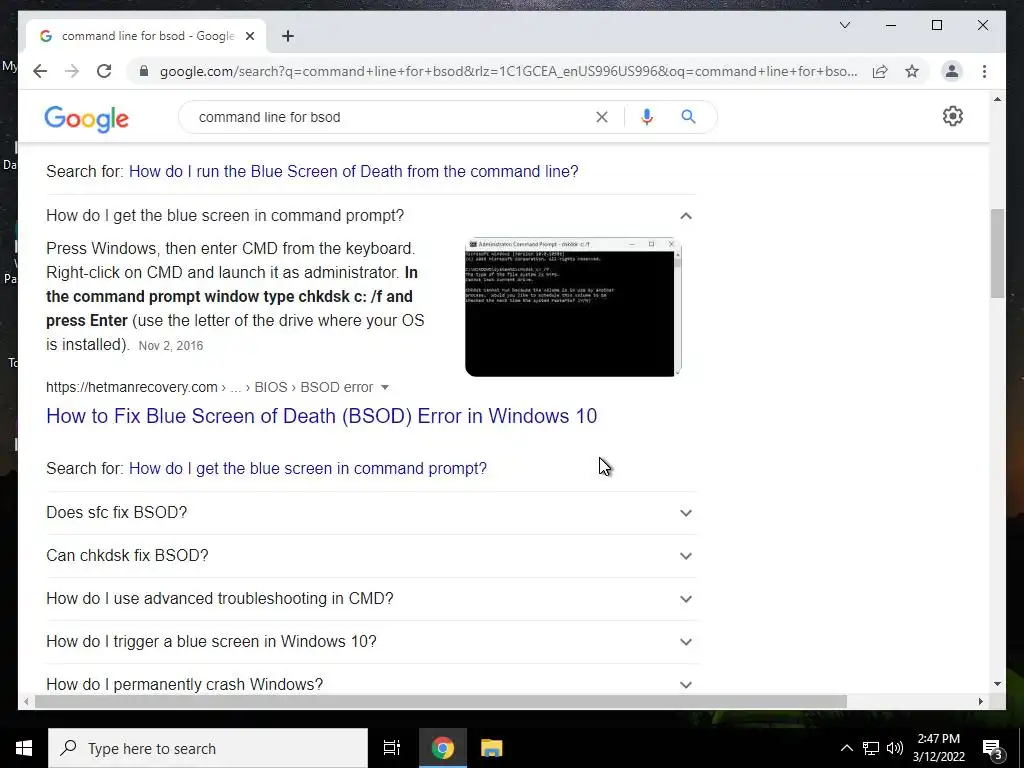
Task: Click the hetmanrecovery.com URL text
Action: (x=131, y=387)
